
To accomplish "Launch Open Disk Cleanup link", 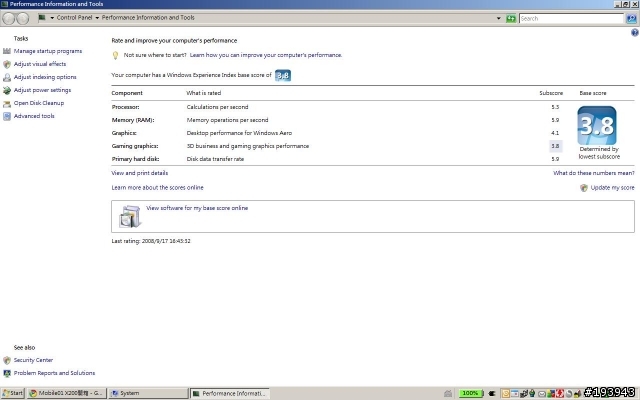I will [x=39, y=103].
